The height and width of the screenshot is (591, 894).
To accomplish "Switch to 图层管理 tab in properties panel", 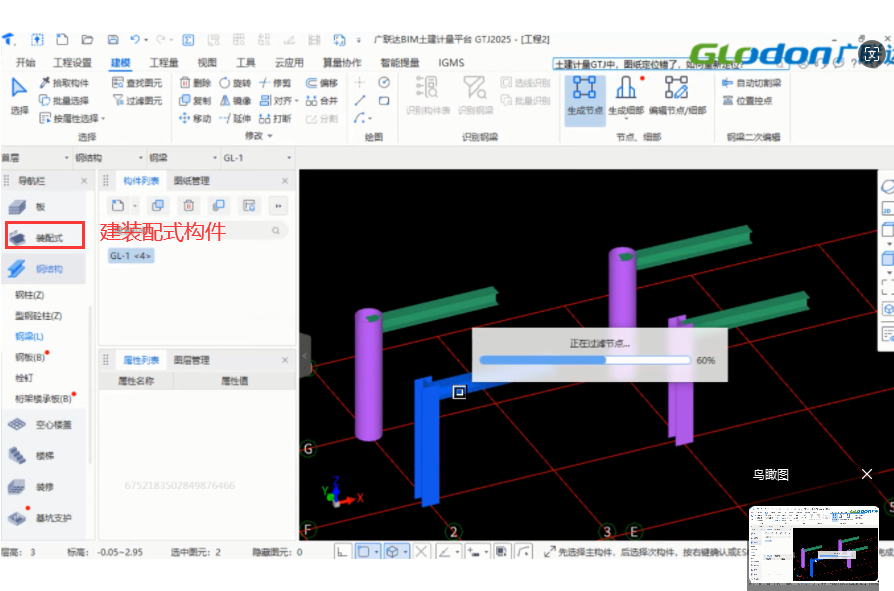I will click(x=192, y=360).
